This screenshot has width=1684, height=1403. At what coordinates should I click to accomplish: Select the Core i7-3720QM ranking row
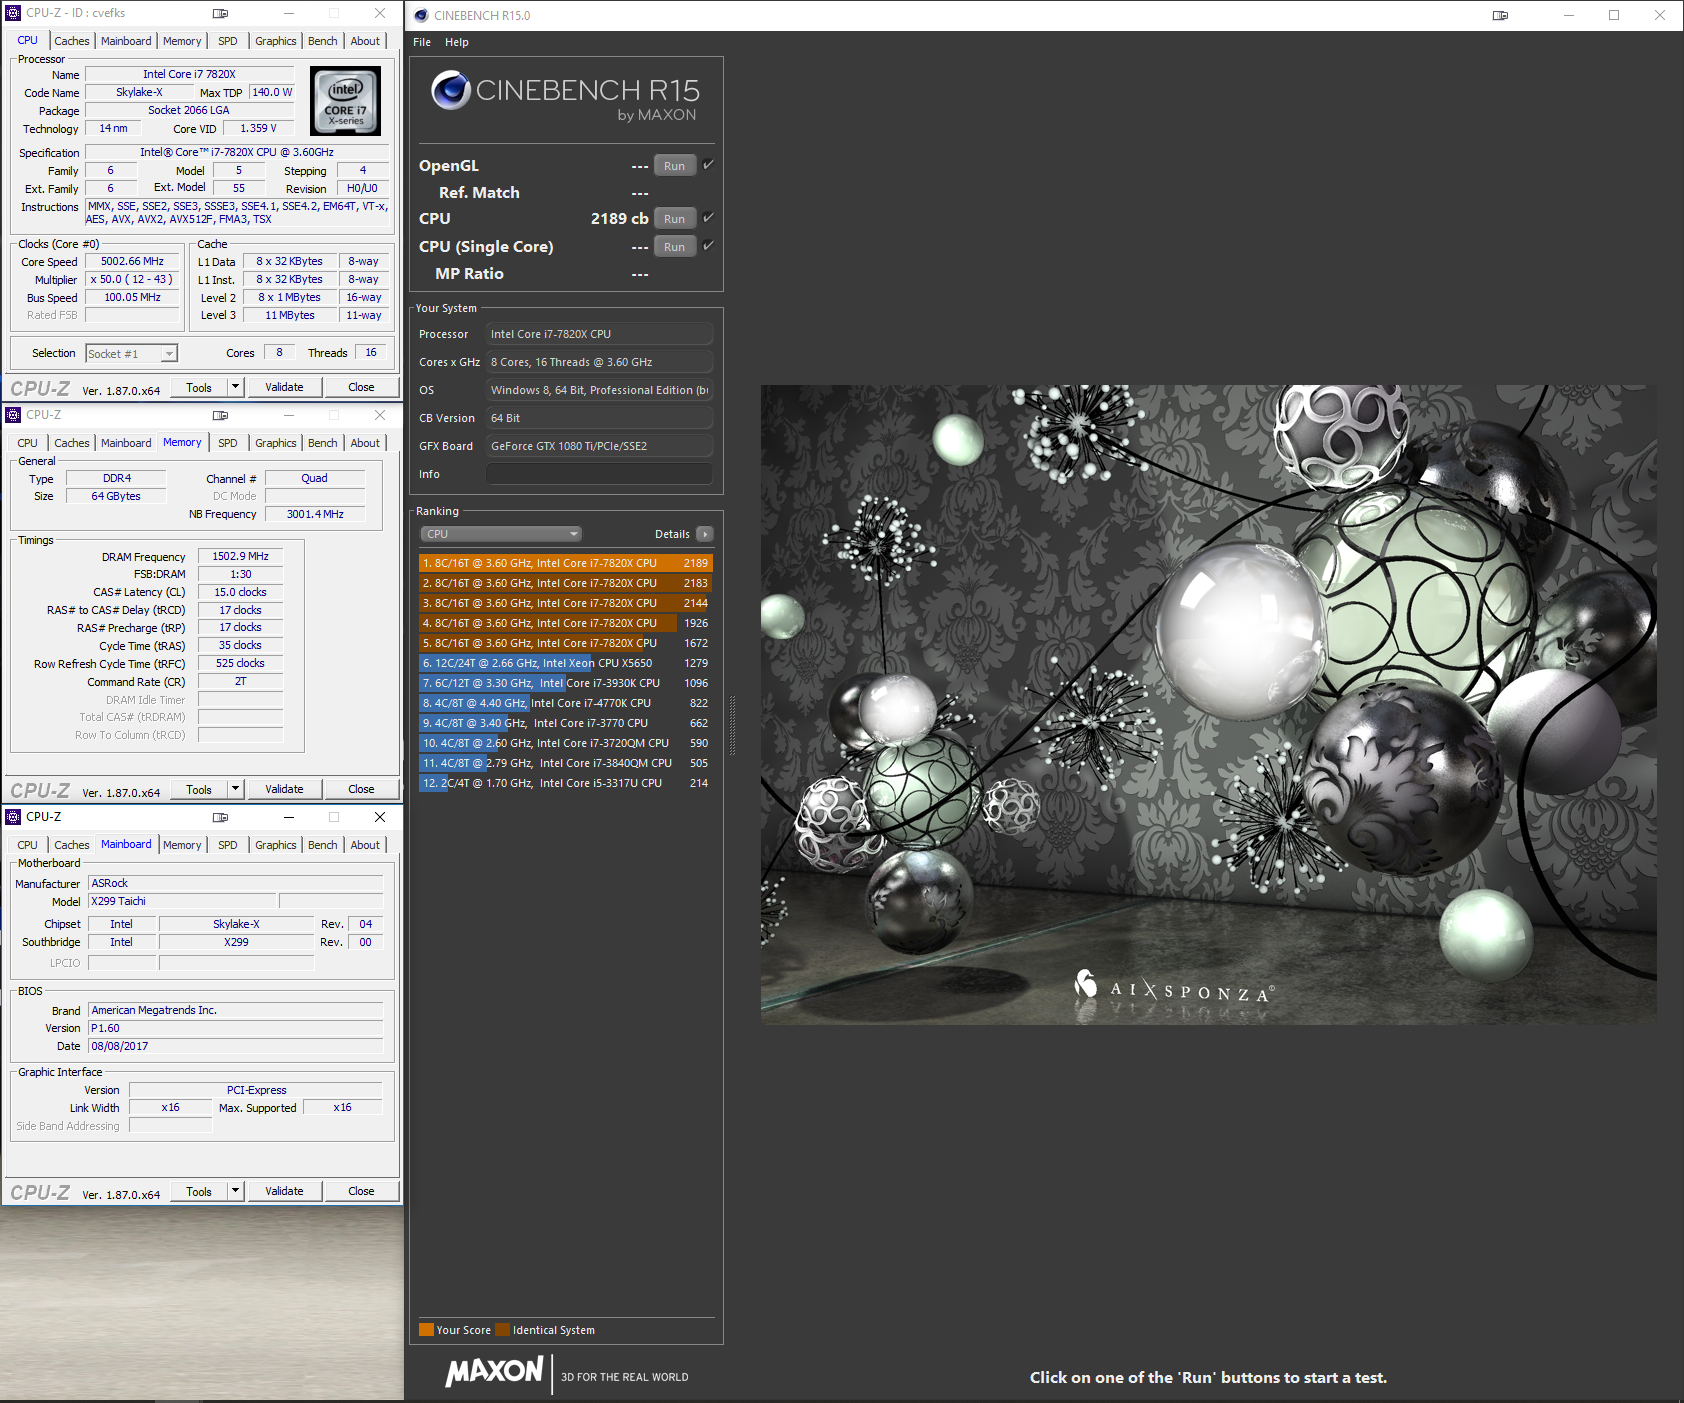[x=566, y=743]
